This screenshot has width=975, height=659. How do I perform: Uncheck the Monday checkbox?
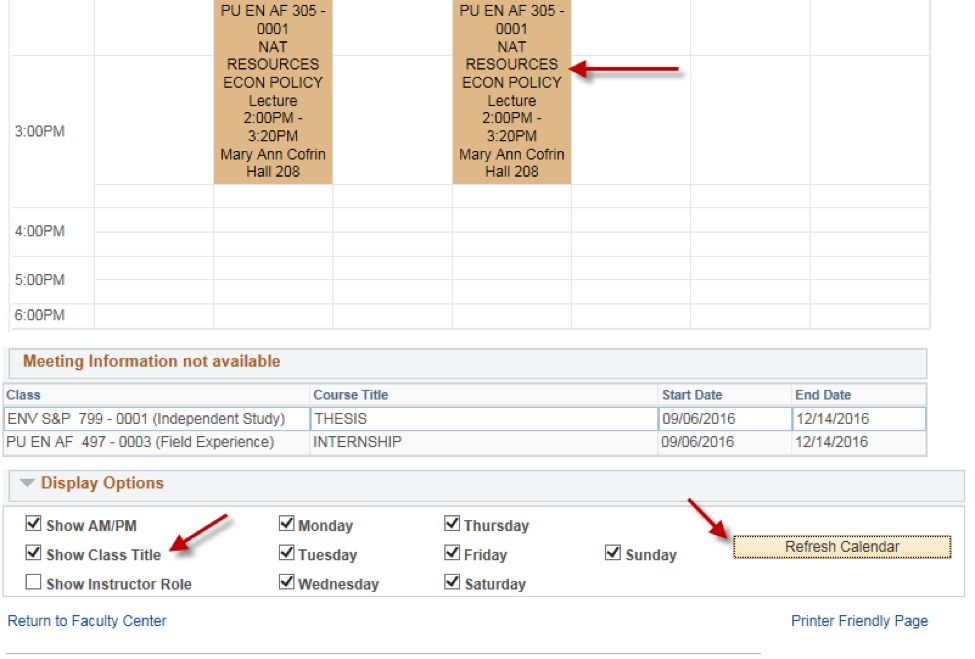[287, 524]
